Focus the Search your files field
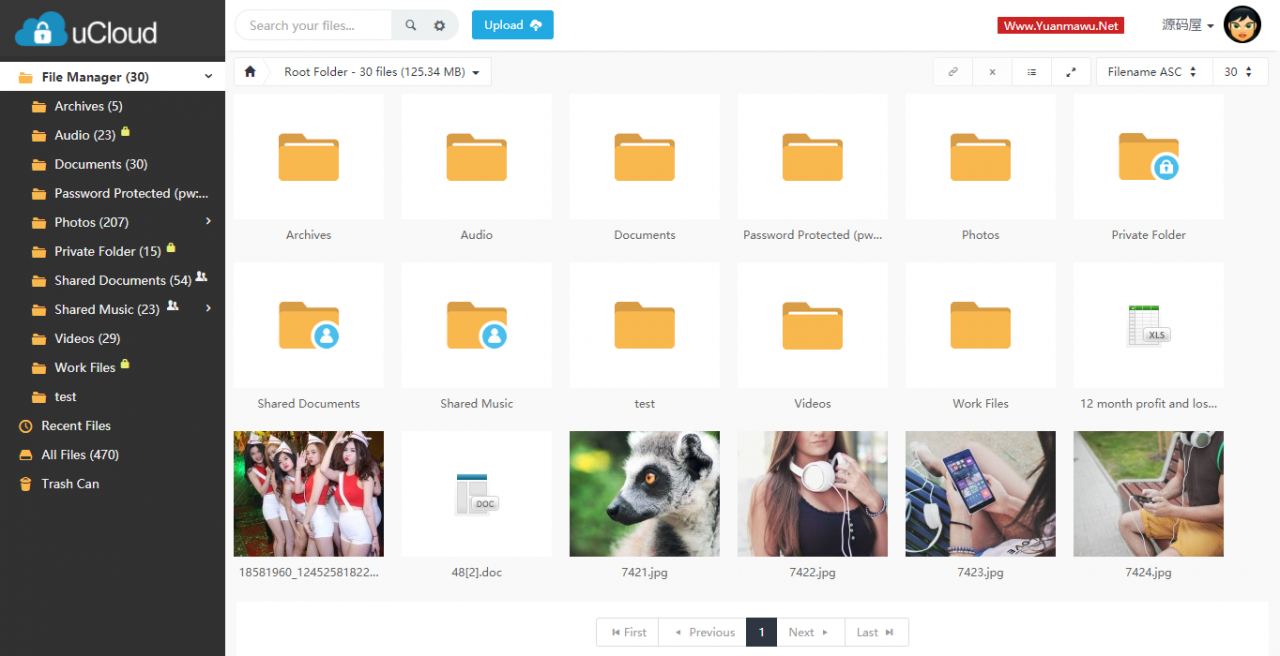Screen dimensions: 1280x656 pos(314,26)
